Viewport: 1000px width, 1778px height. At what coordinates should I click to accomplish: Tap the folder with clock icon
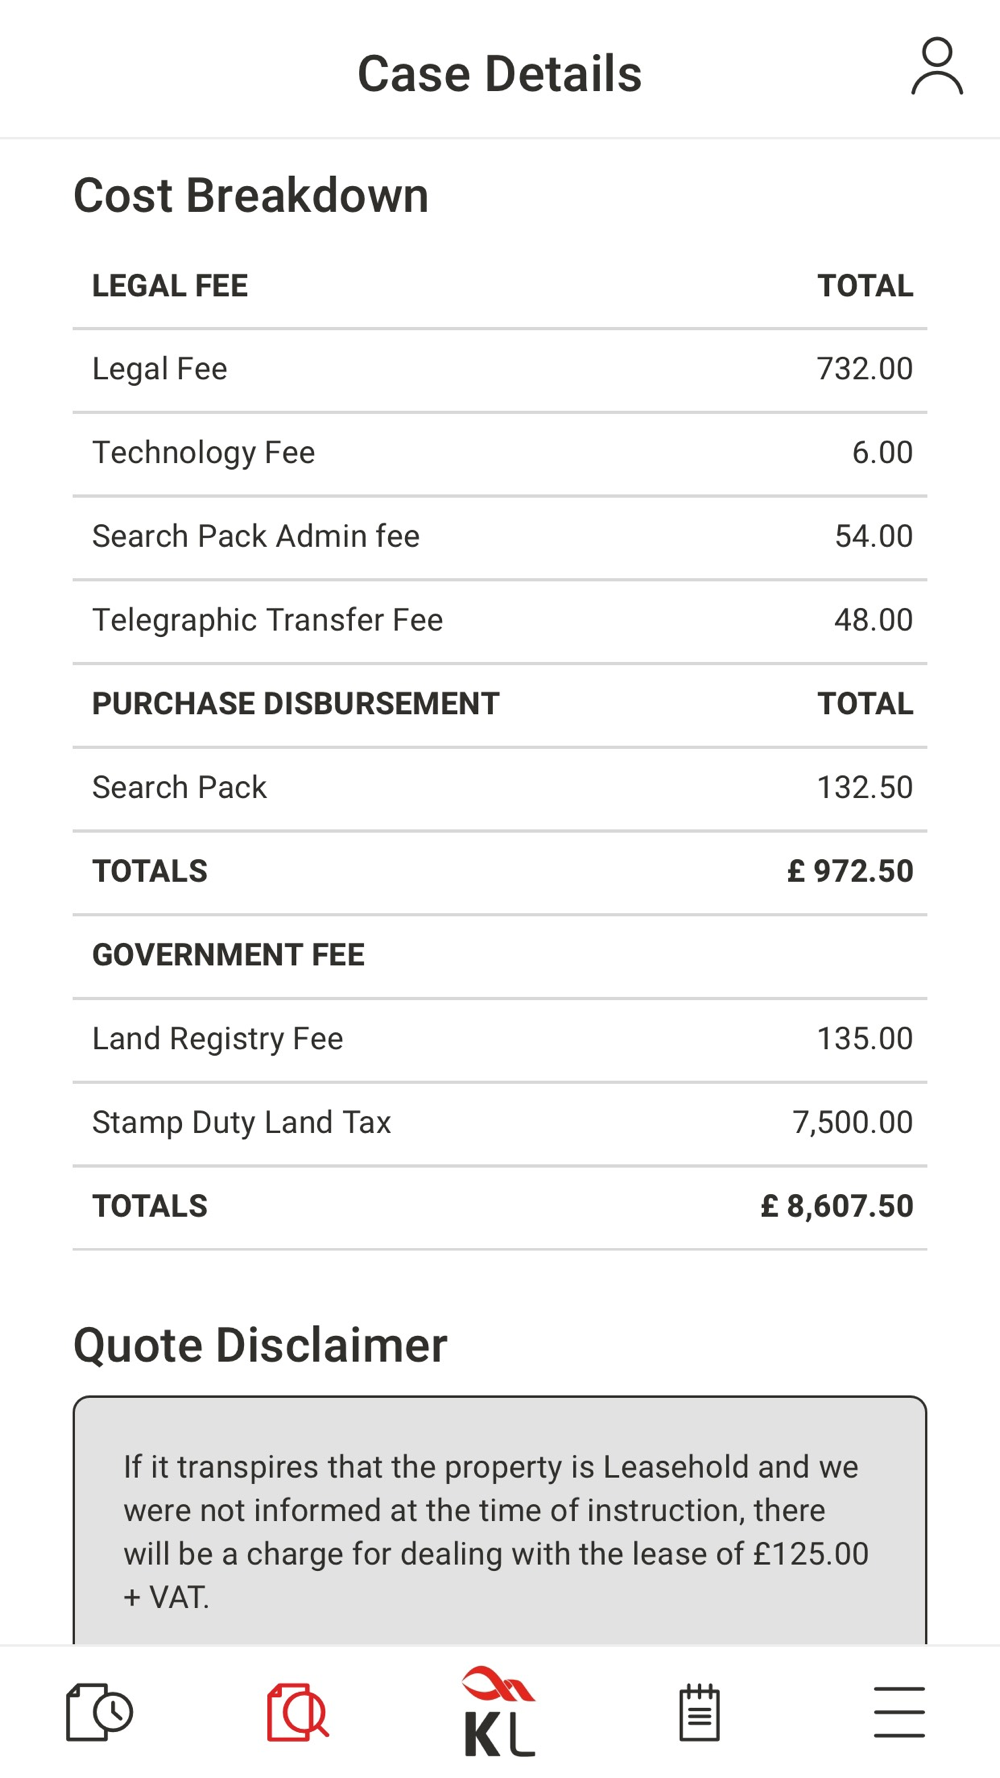pyautogui.click(x=99, y=1711)
